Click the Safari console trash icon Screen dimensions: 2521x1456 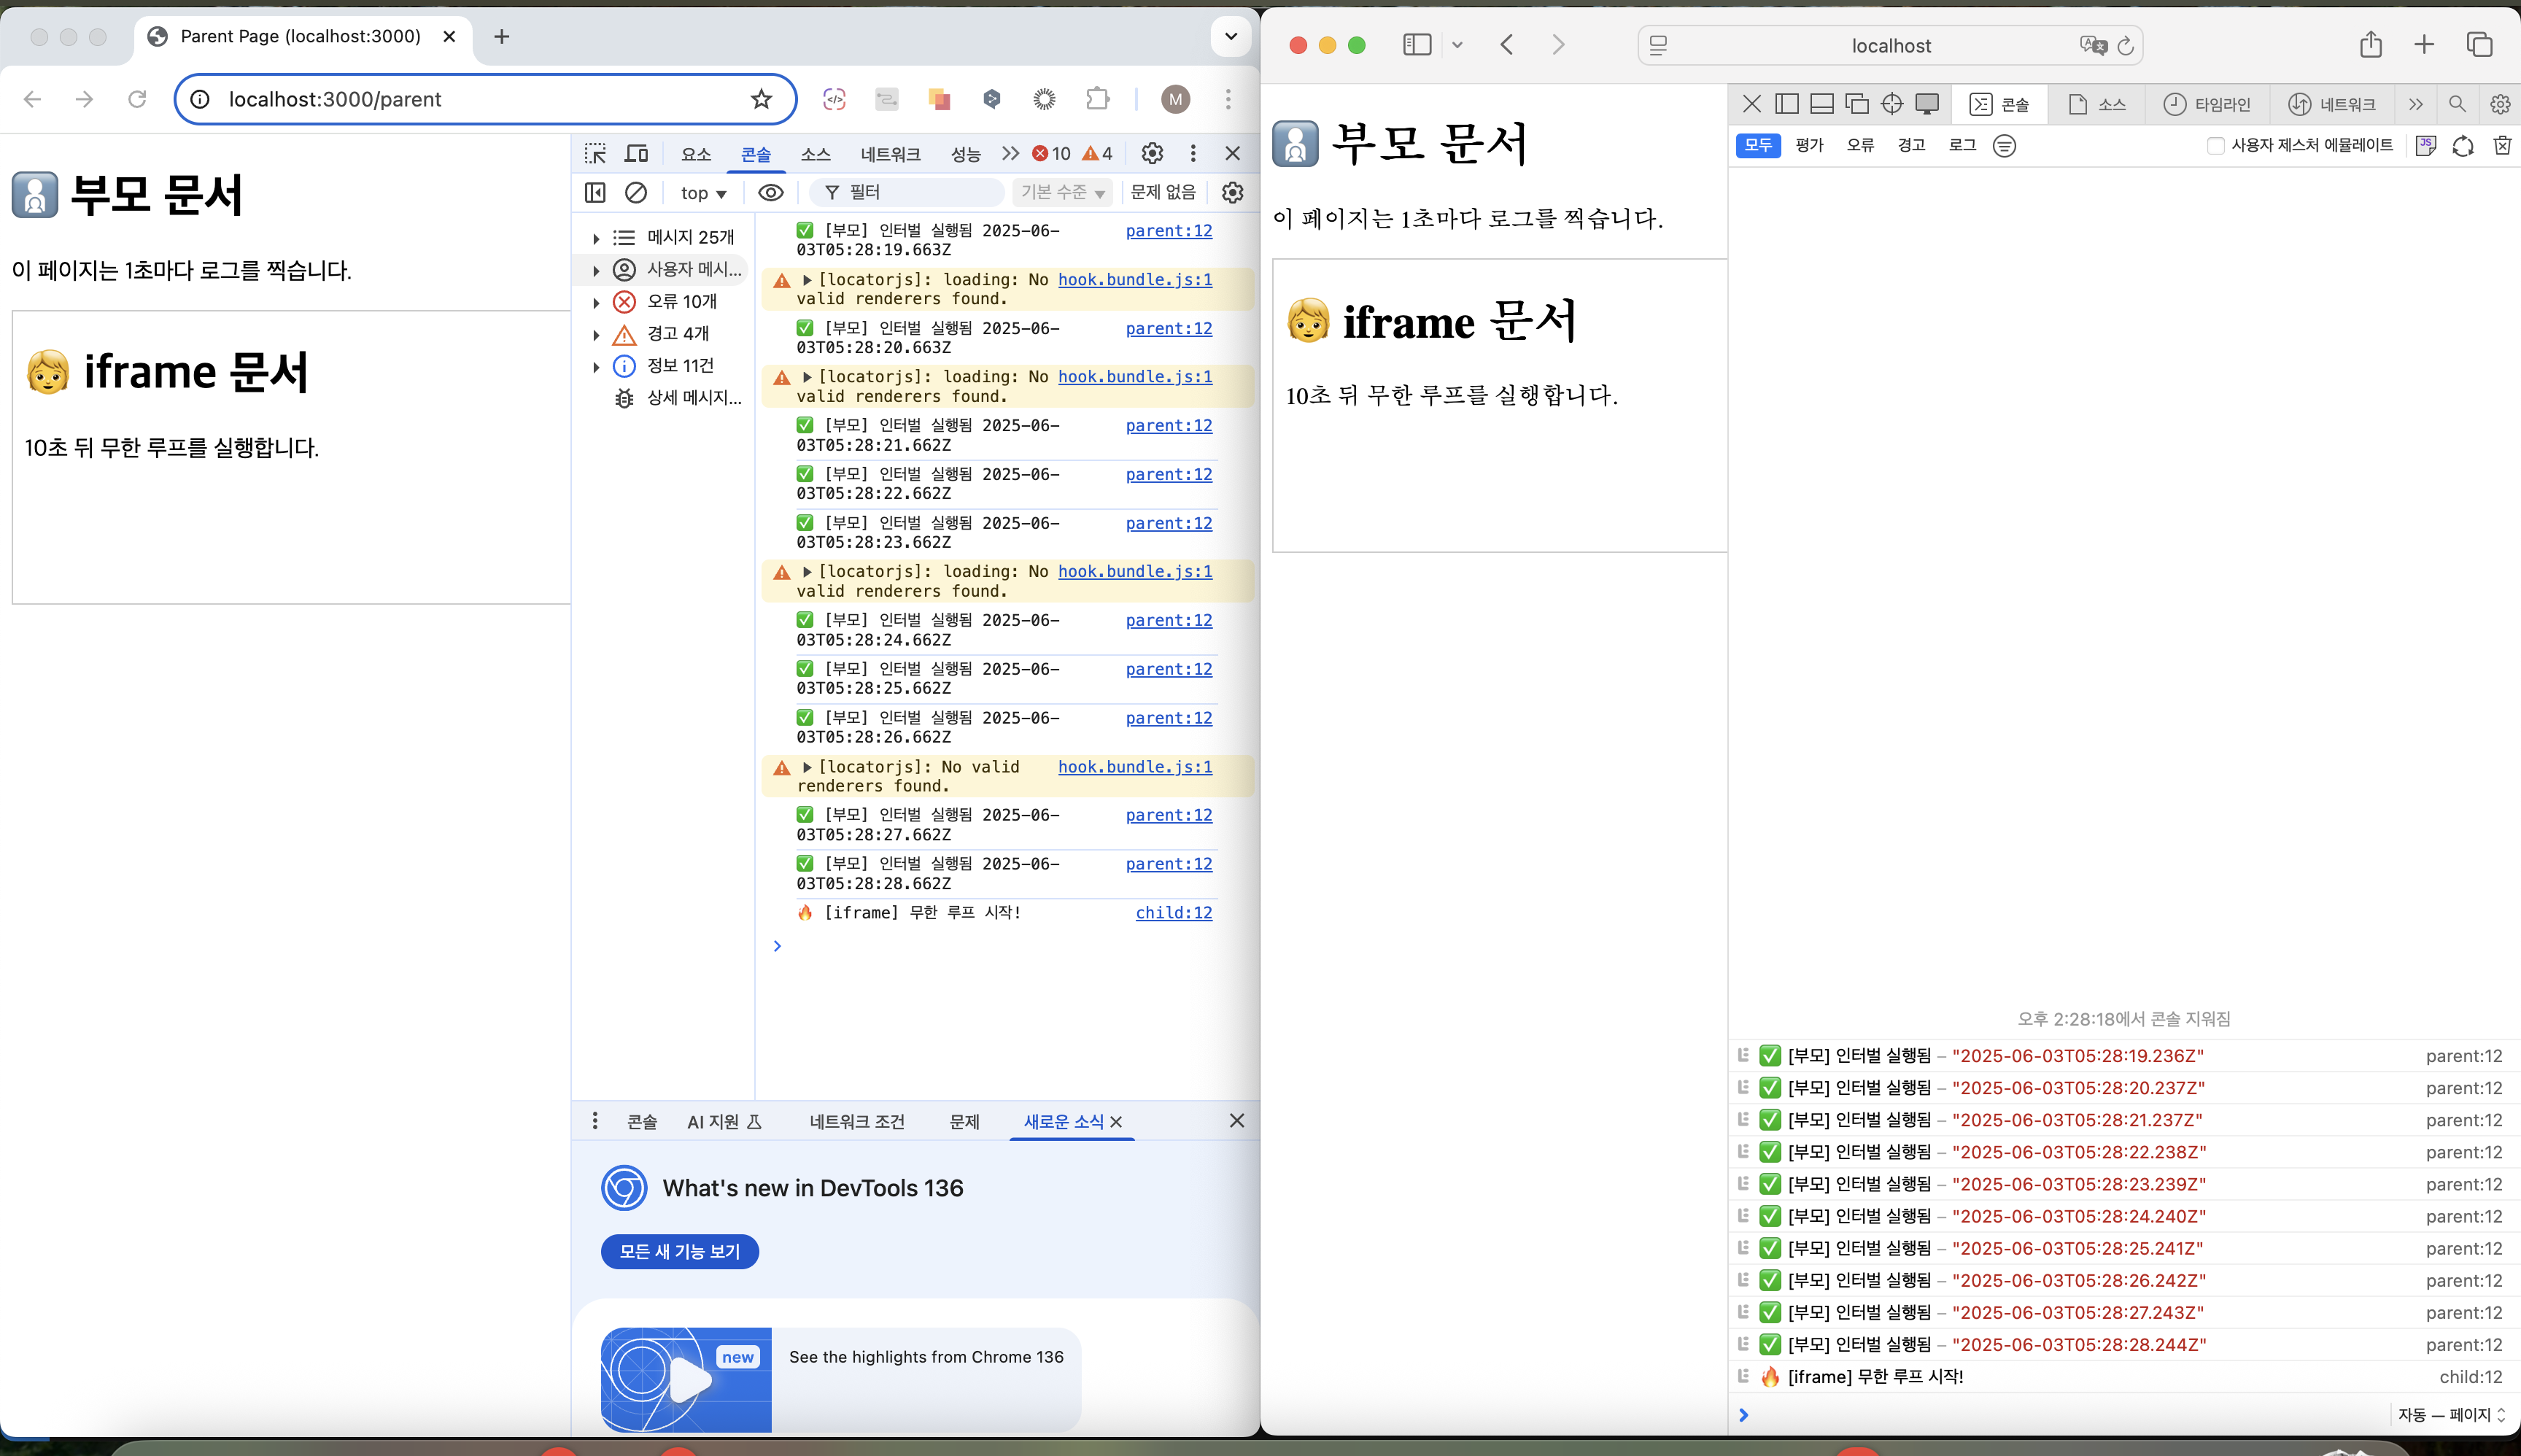(2502, 146)
